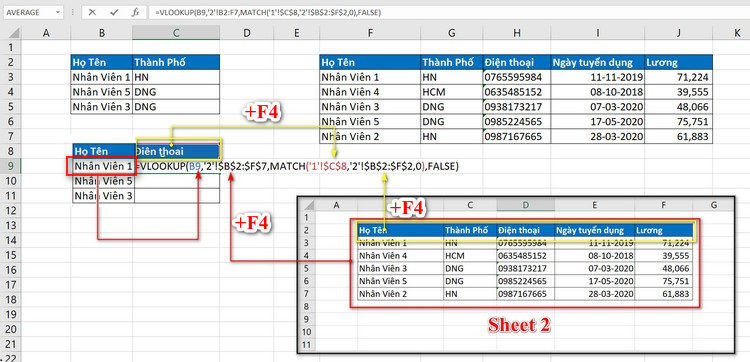750x362 pixels.
Task: Click the Enter checkmark icon in formula bar
Action: click(113, 12)
